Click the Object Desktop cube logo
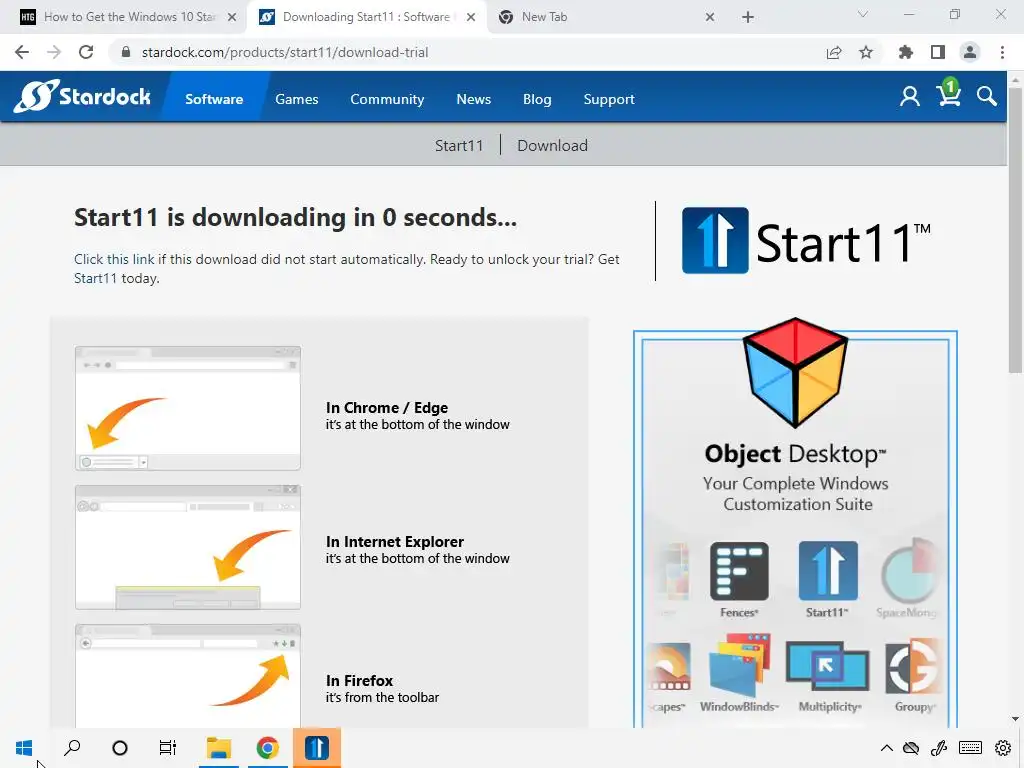 pyautogui.click(x=795, y=372)
